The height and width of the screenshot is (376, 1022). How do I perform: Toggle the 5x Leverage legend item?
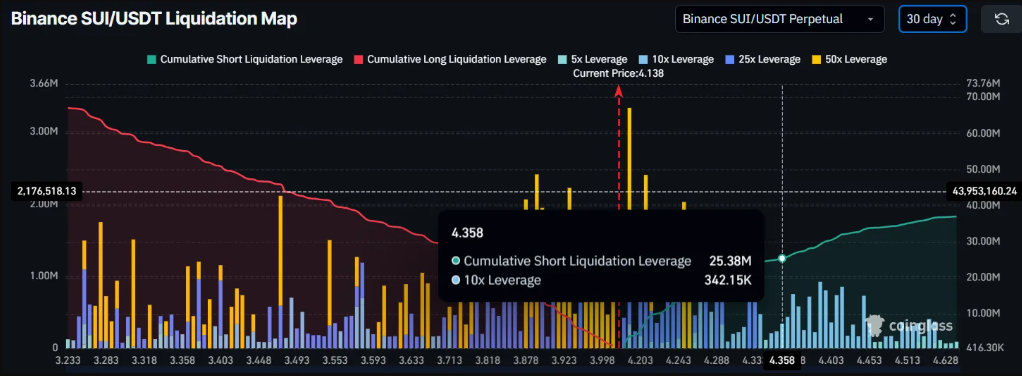pyautogui.click(x=592, y=59)
